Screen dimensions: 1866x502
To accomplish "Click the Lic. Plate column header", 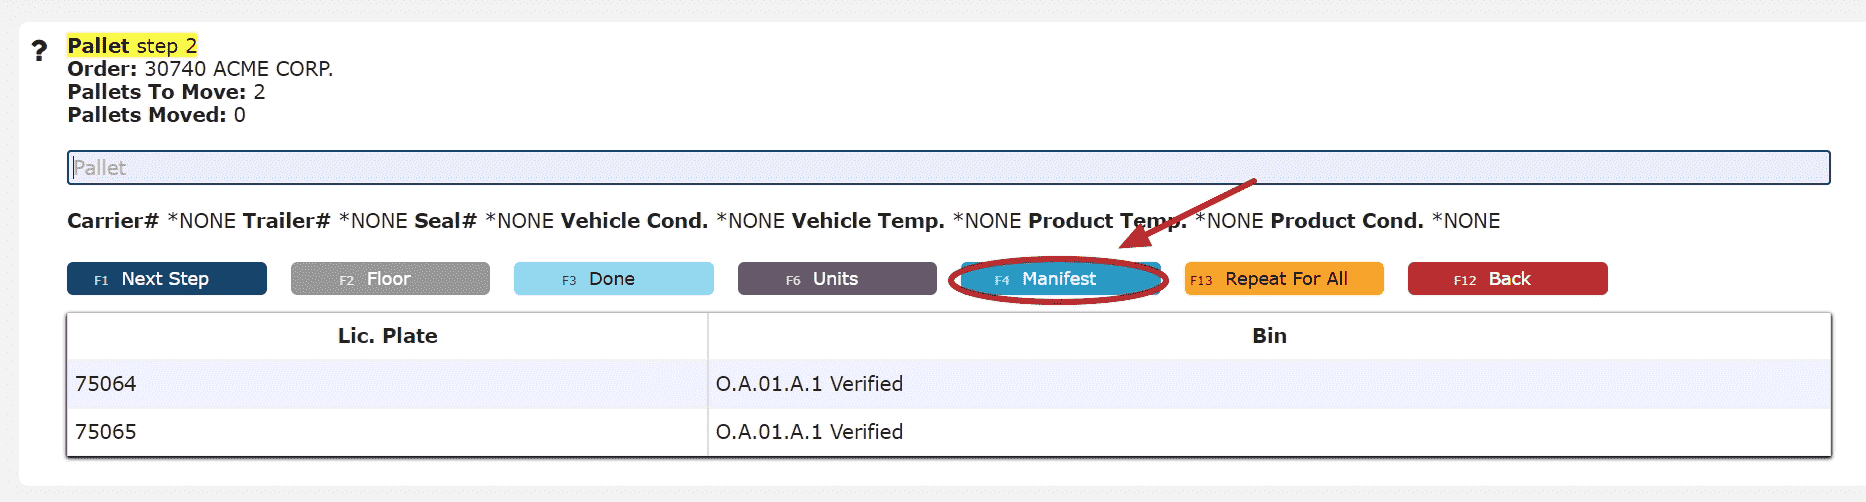I will coord(387,336).
